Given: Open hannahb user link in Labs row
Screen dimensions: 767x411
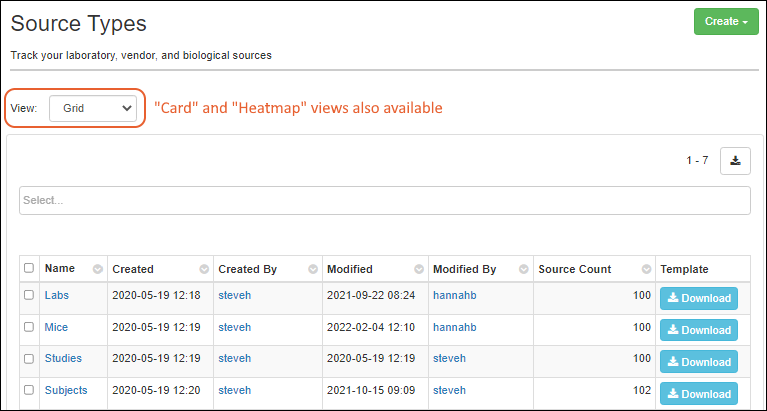Looking at the screenshot, I should coord(454,296).
